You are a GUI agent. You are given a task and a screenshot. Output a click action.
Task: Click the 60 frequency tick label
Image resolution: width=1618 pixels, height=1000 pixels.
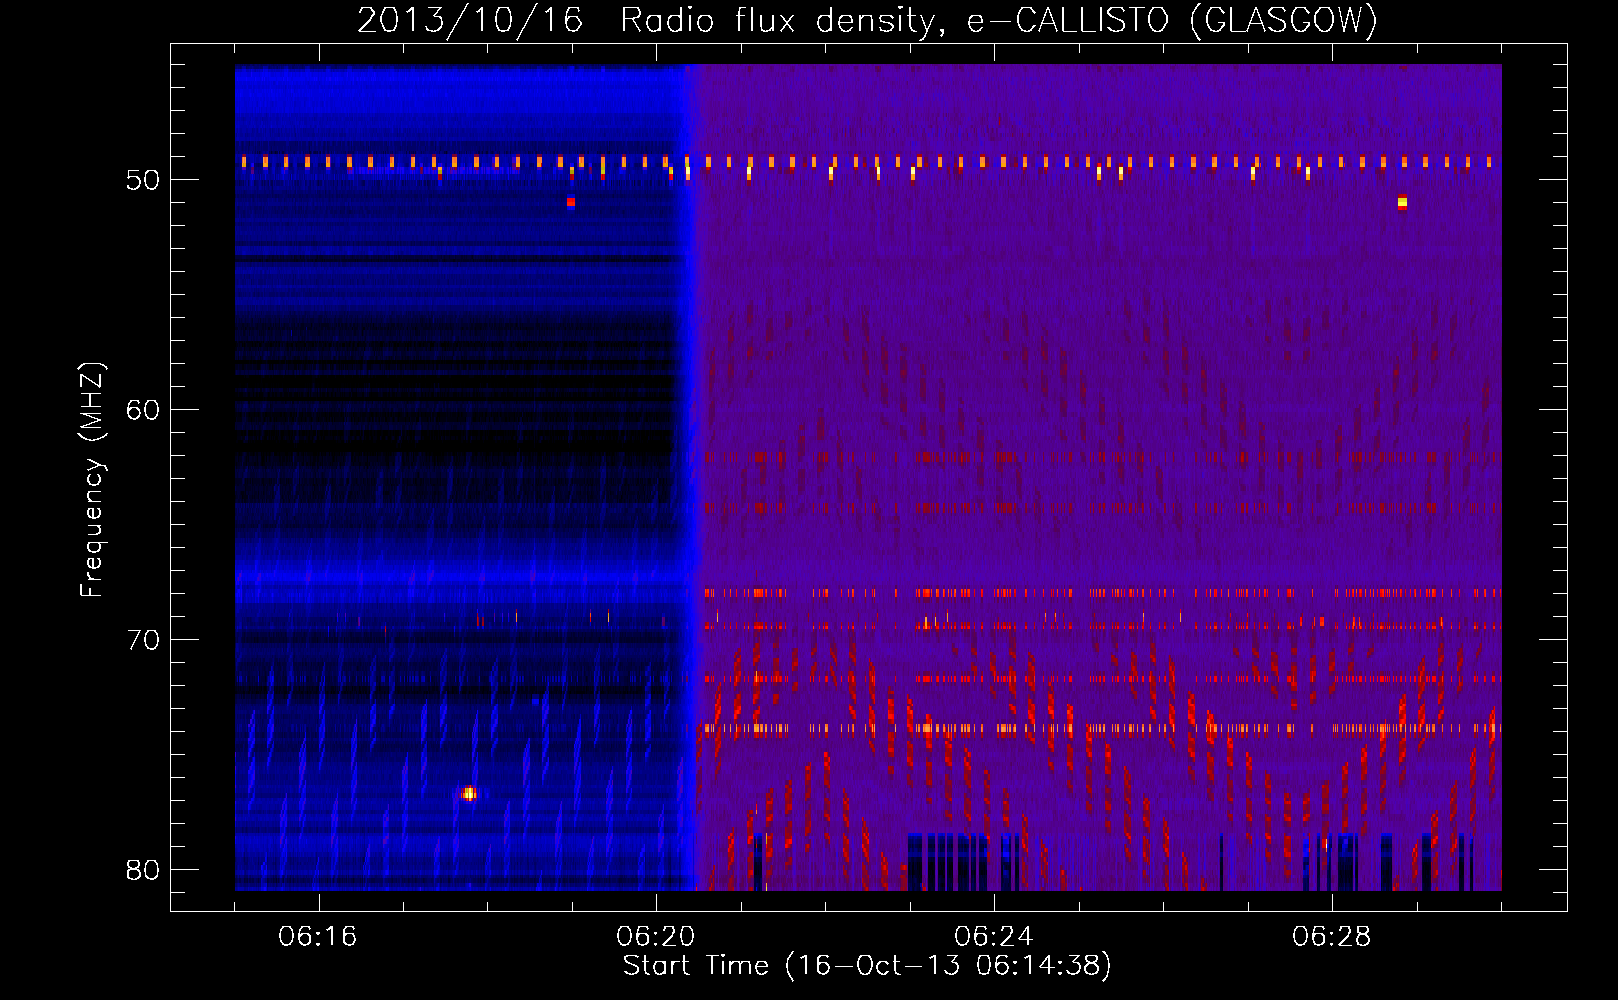143,410
